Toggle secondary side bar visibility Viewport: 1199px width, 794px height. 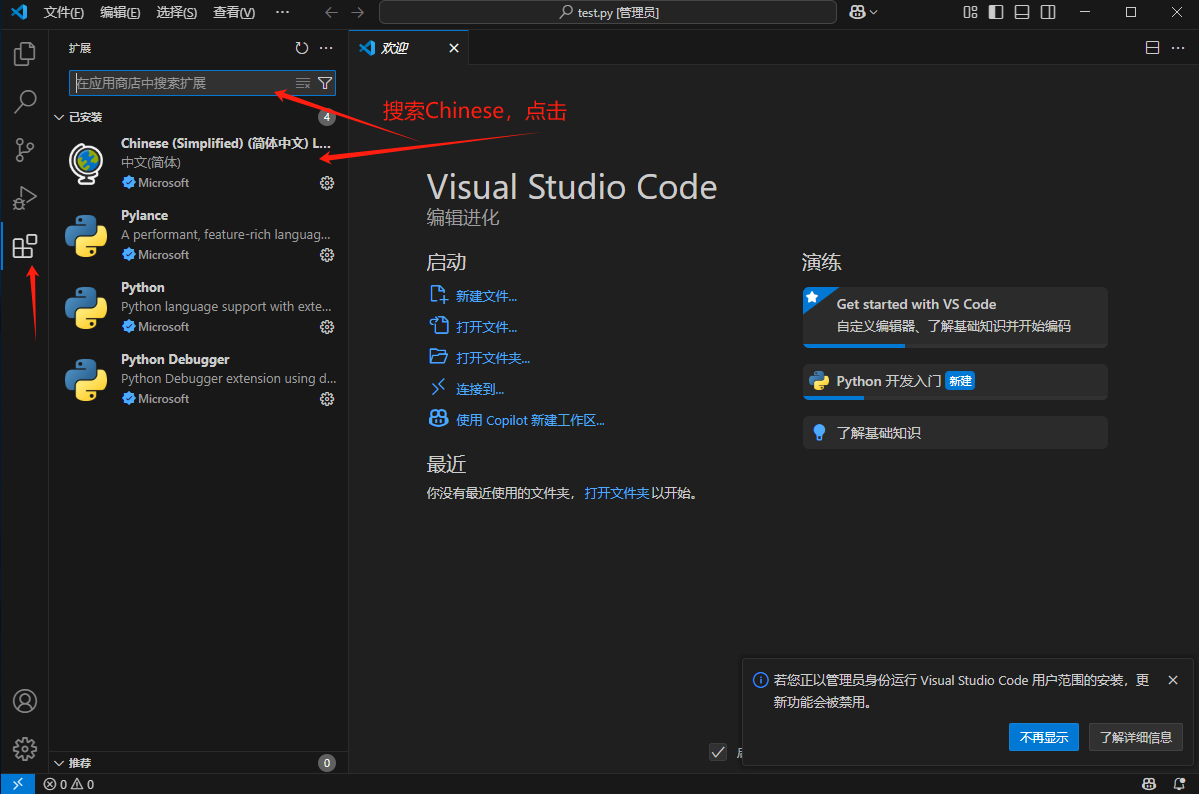pos(1048,12)
